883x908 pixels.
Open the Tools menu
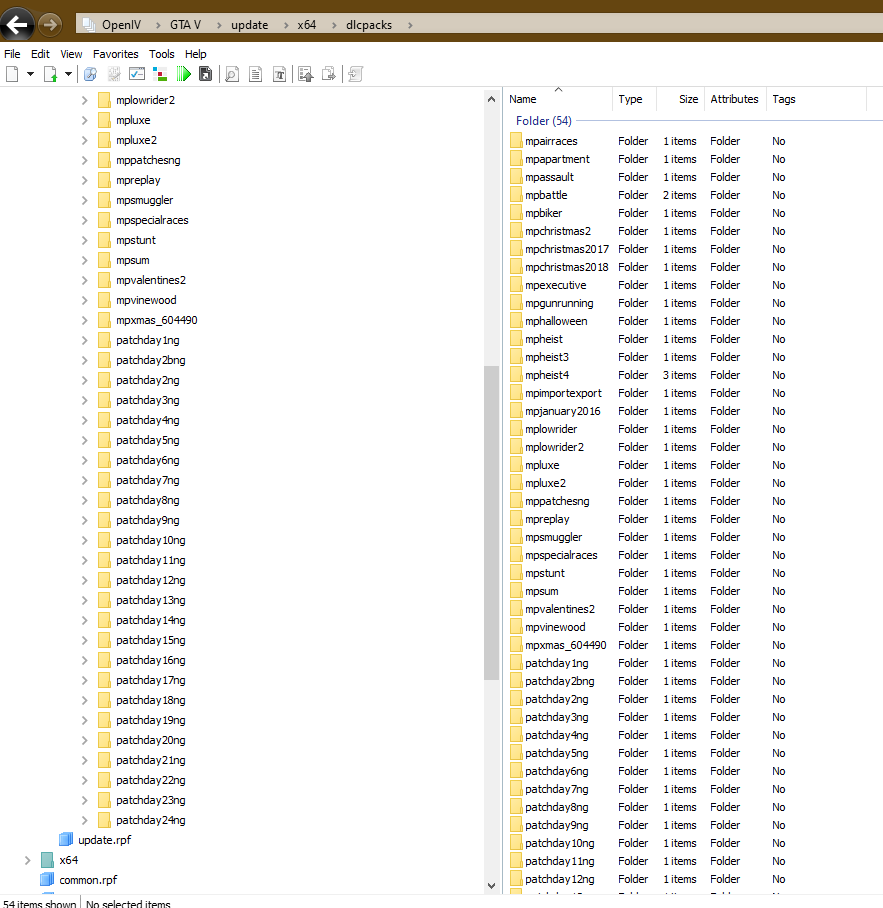162,54
